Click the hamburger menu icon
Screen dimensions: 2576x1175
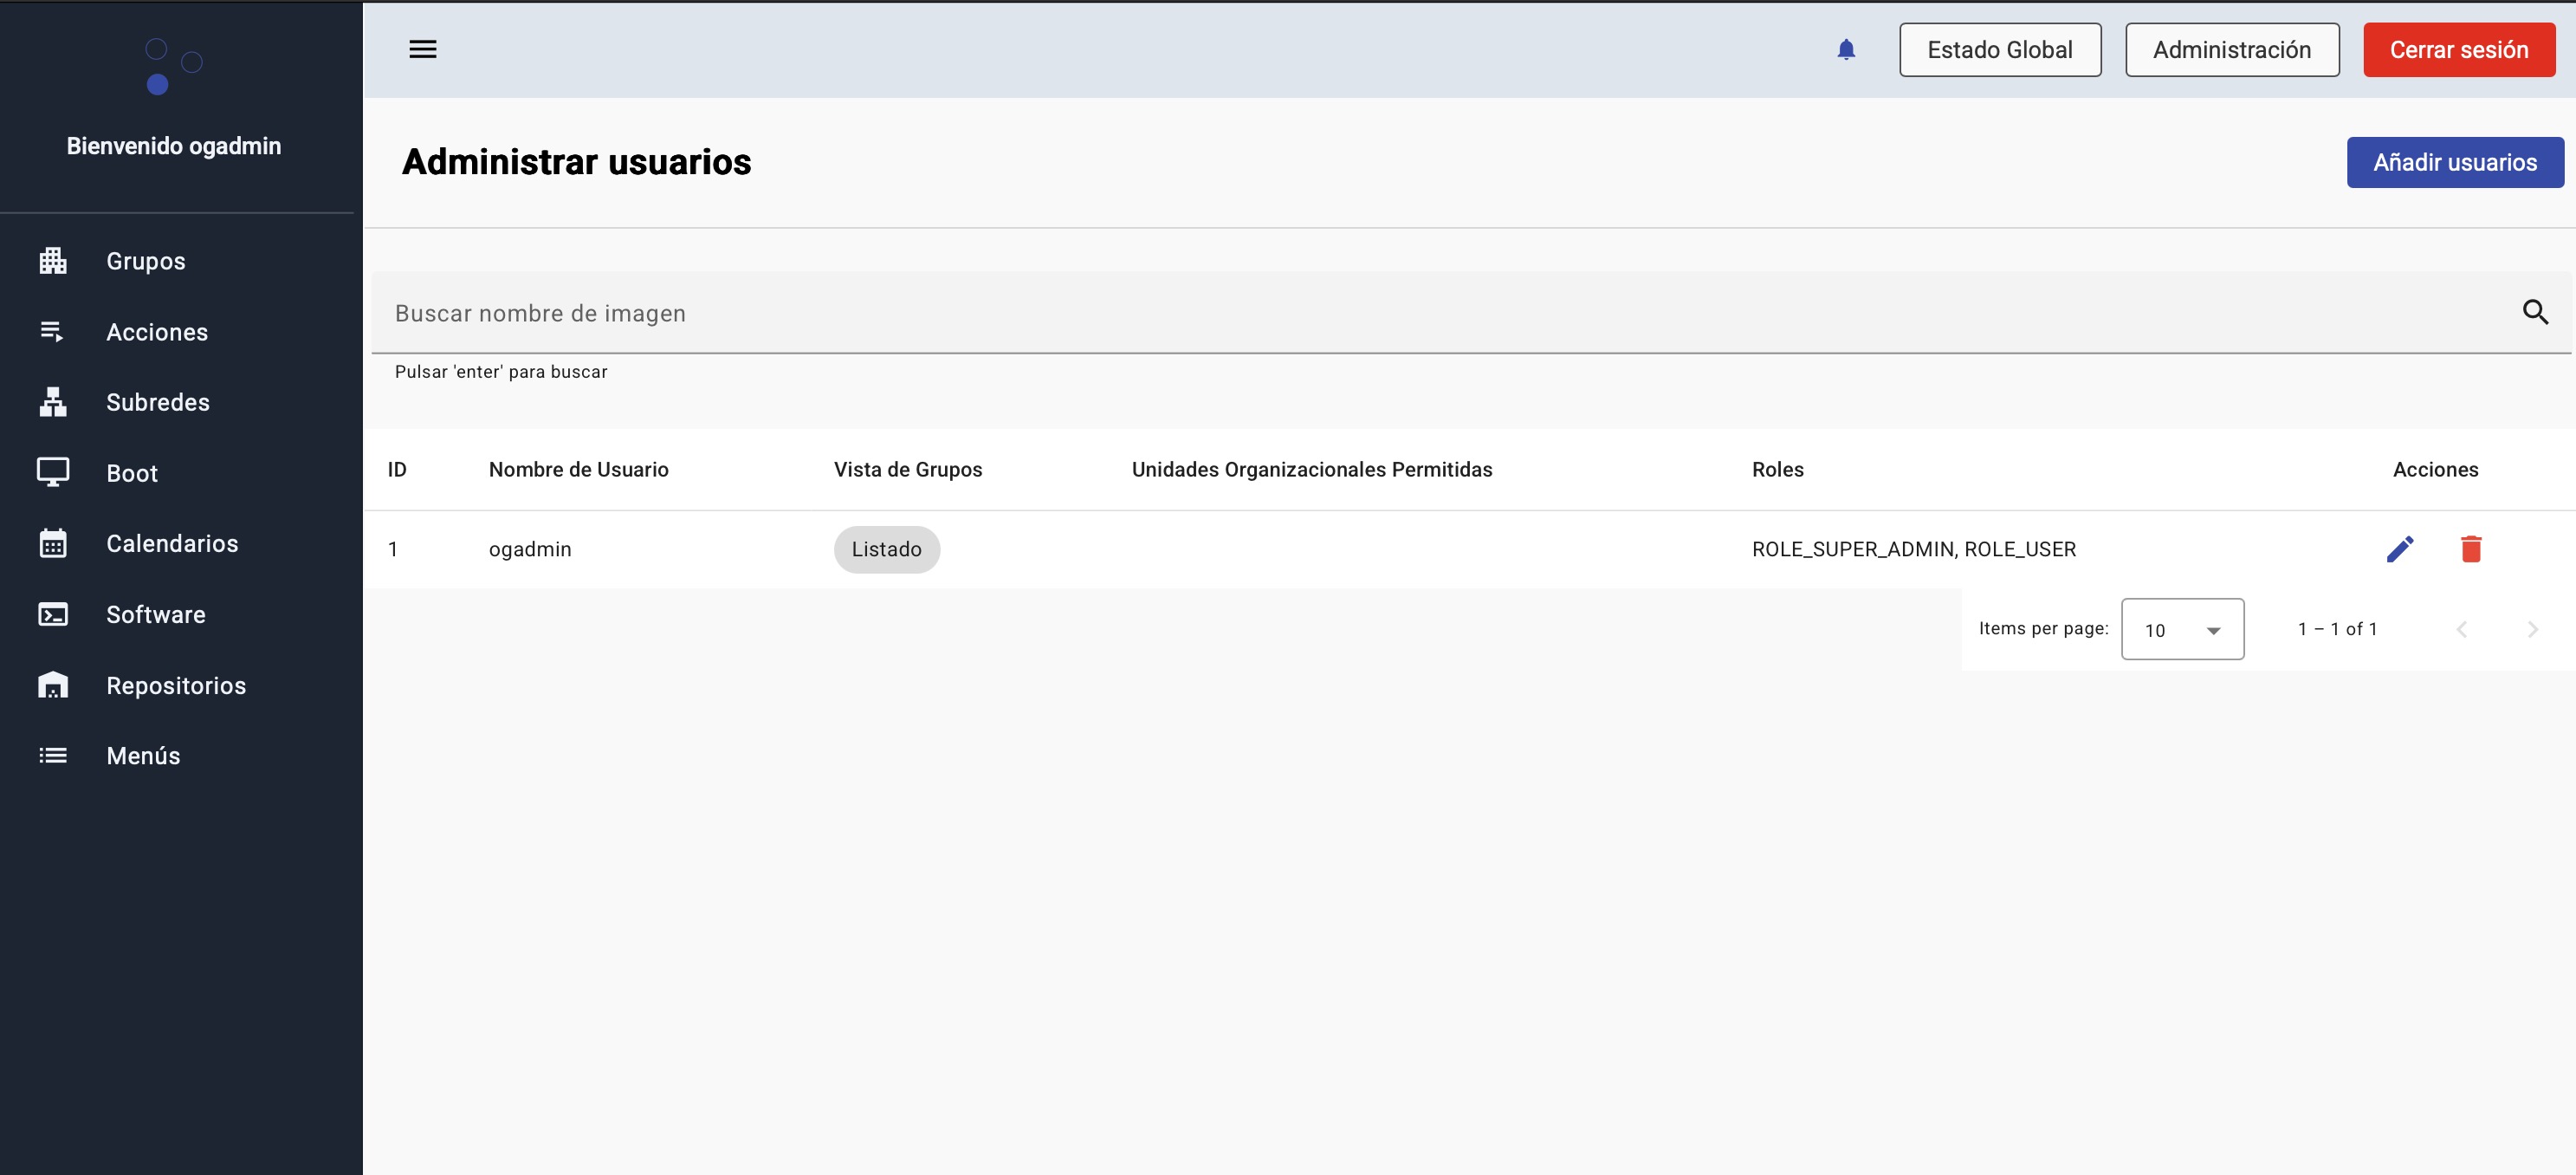coord(423,49)
